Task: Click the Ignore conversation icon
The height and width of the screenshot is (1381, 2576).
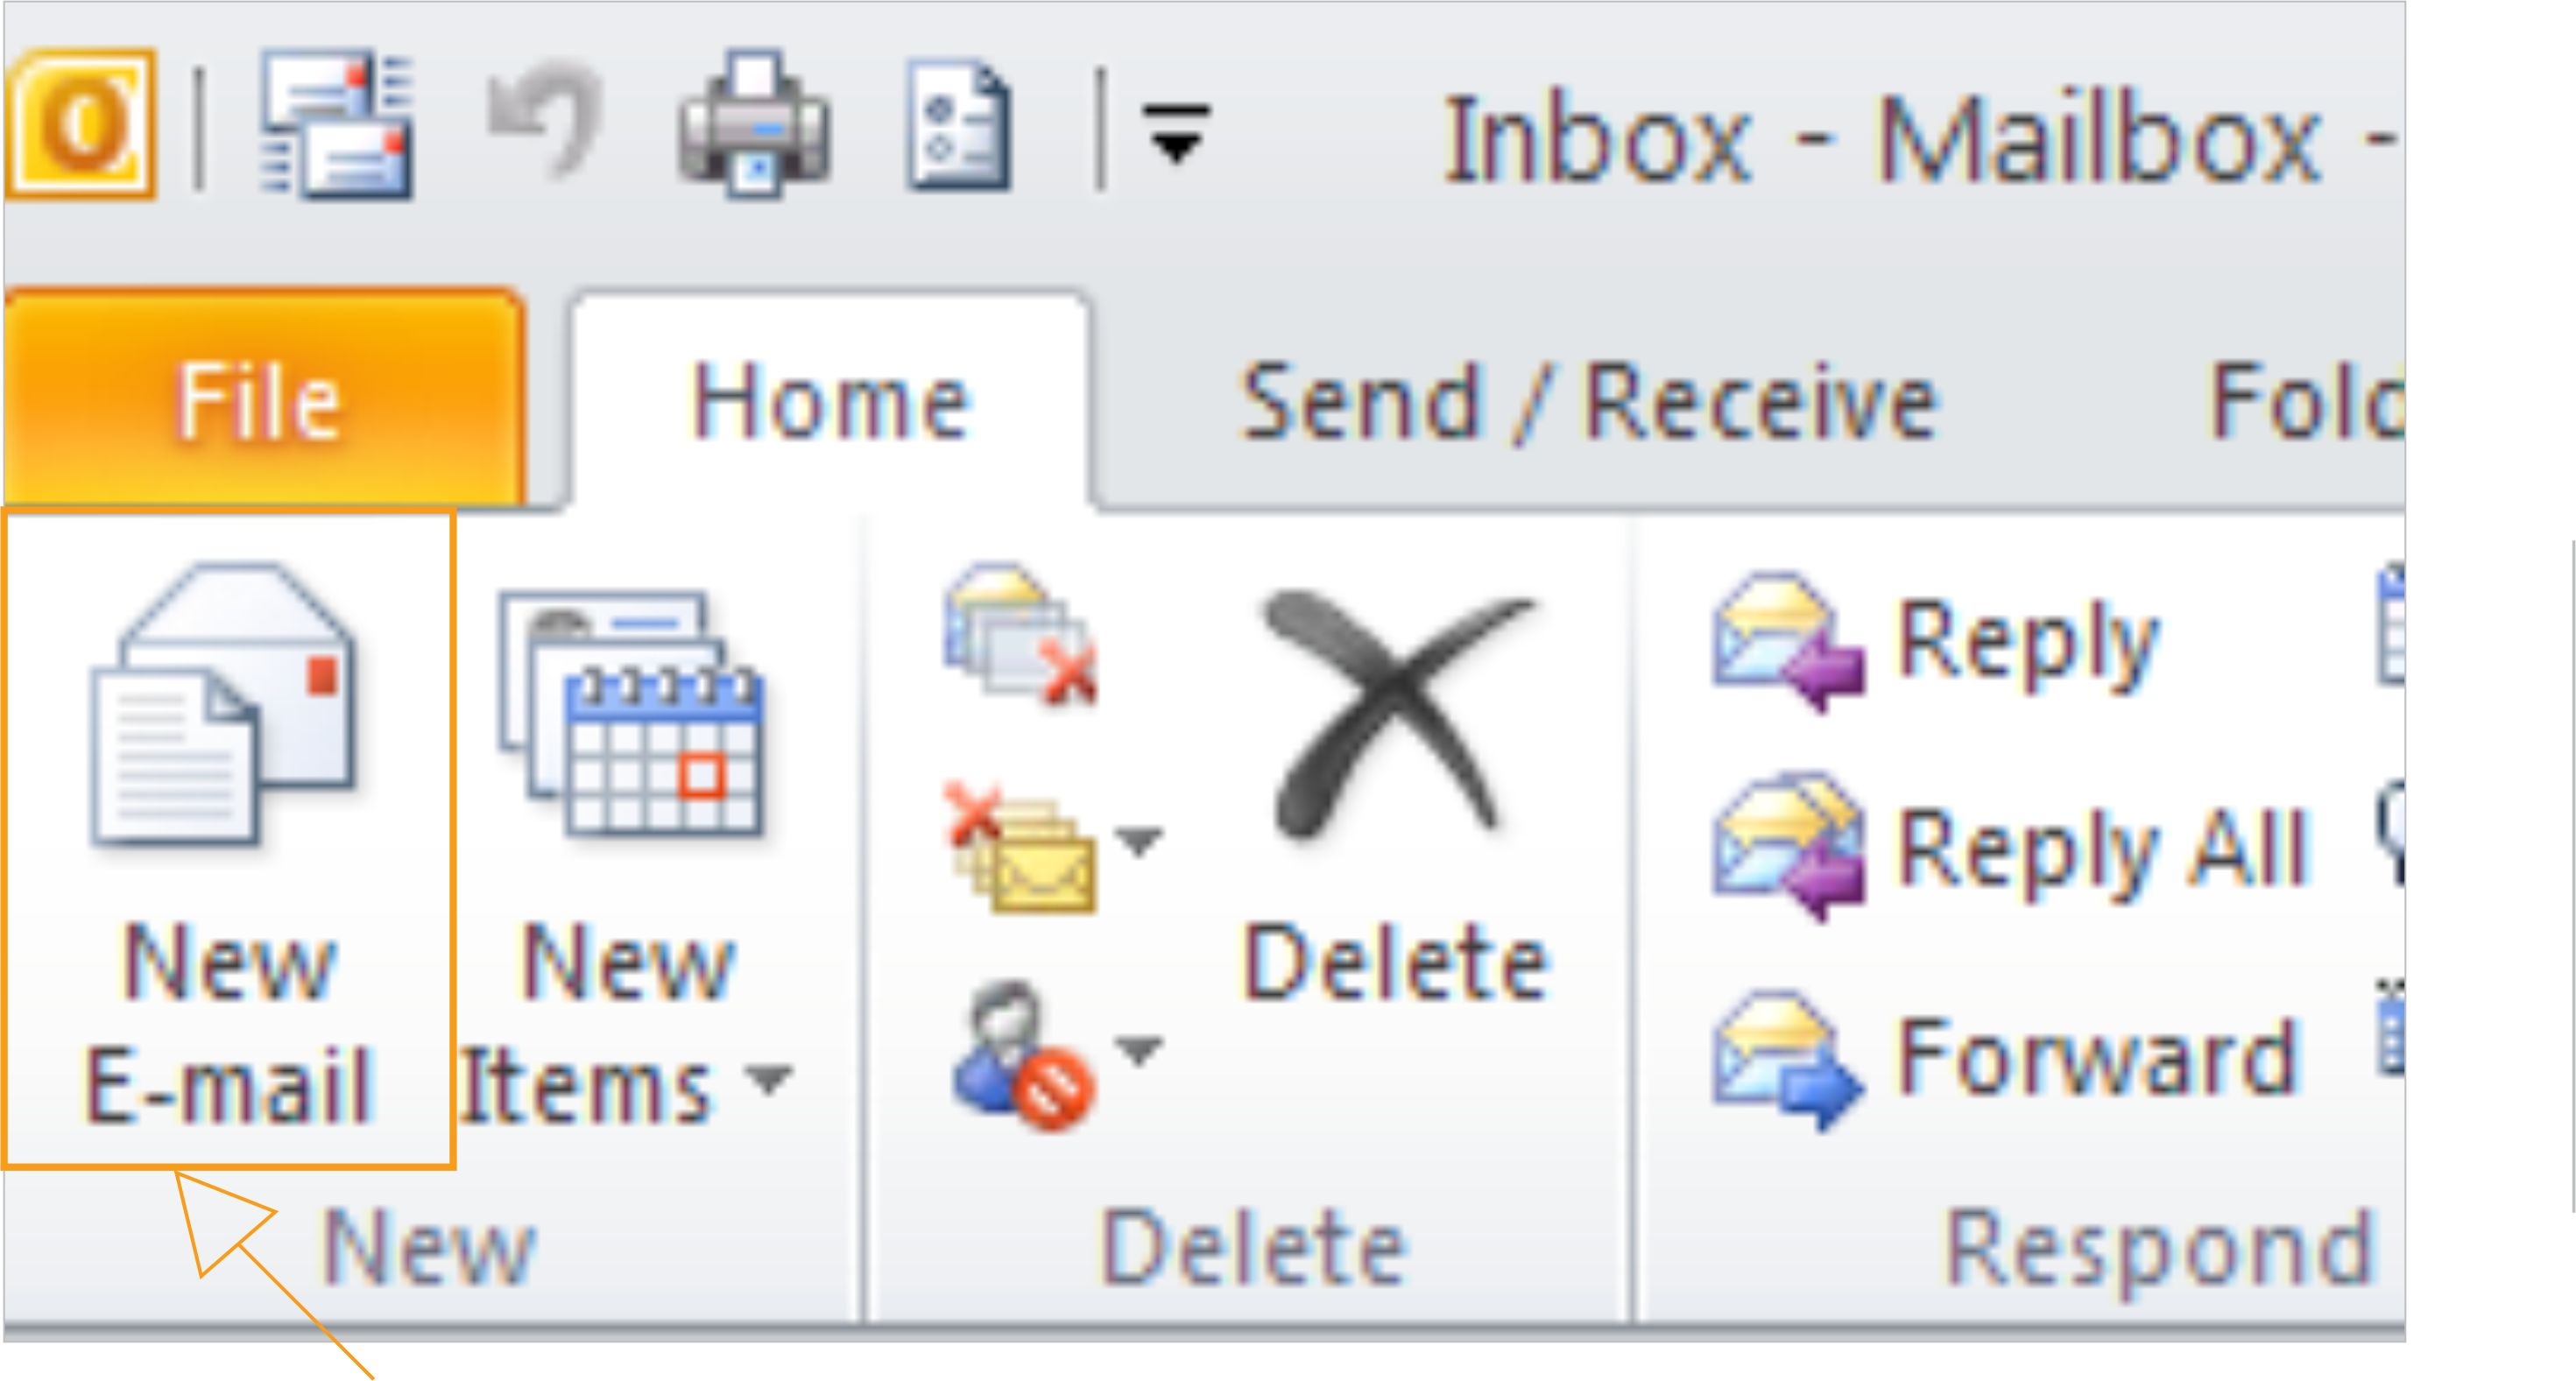Action: 1020,633
